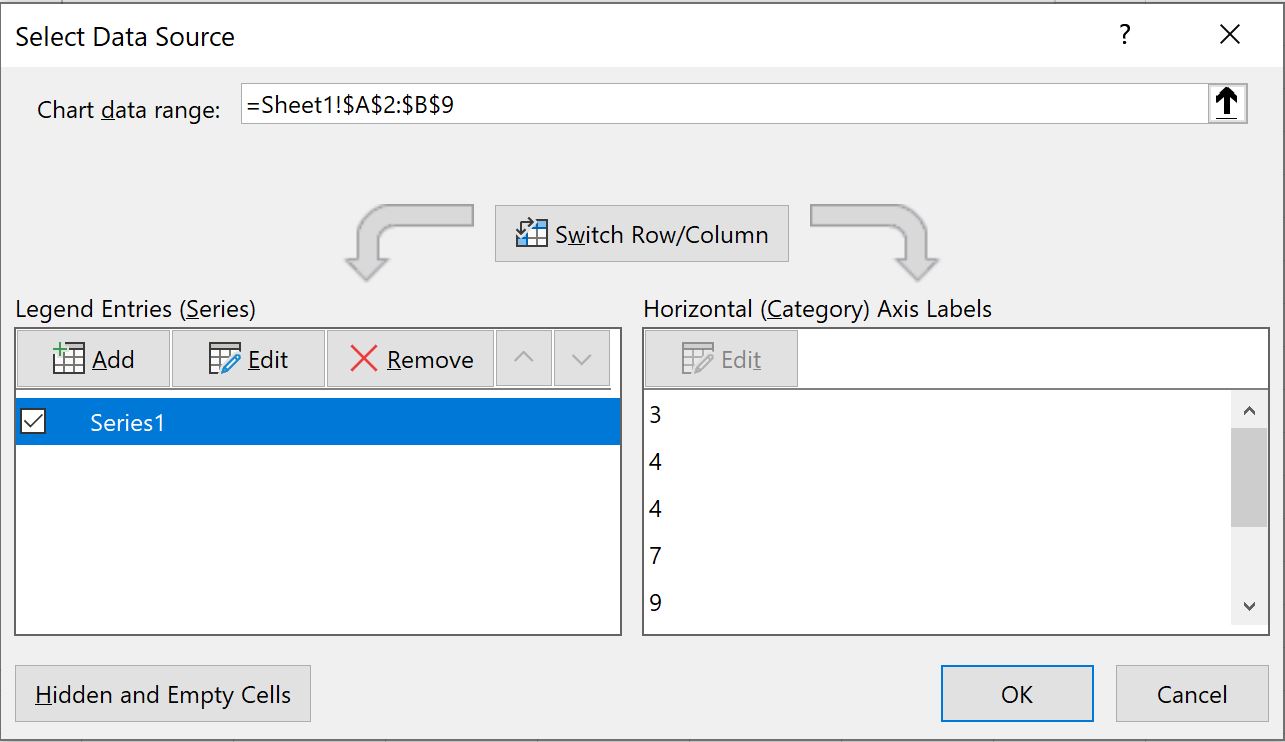Open Hidden and Empty Cells settings
This screenshot has height=742, width=1285.
tap(163, 694)
